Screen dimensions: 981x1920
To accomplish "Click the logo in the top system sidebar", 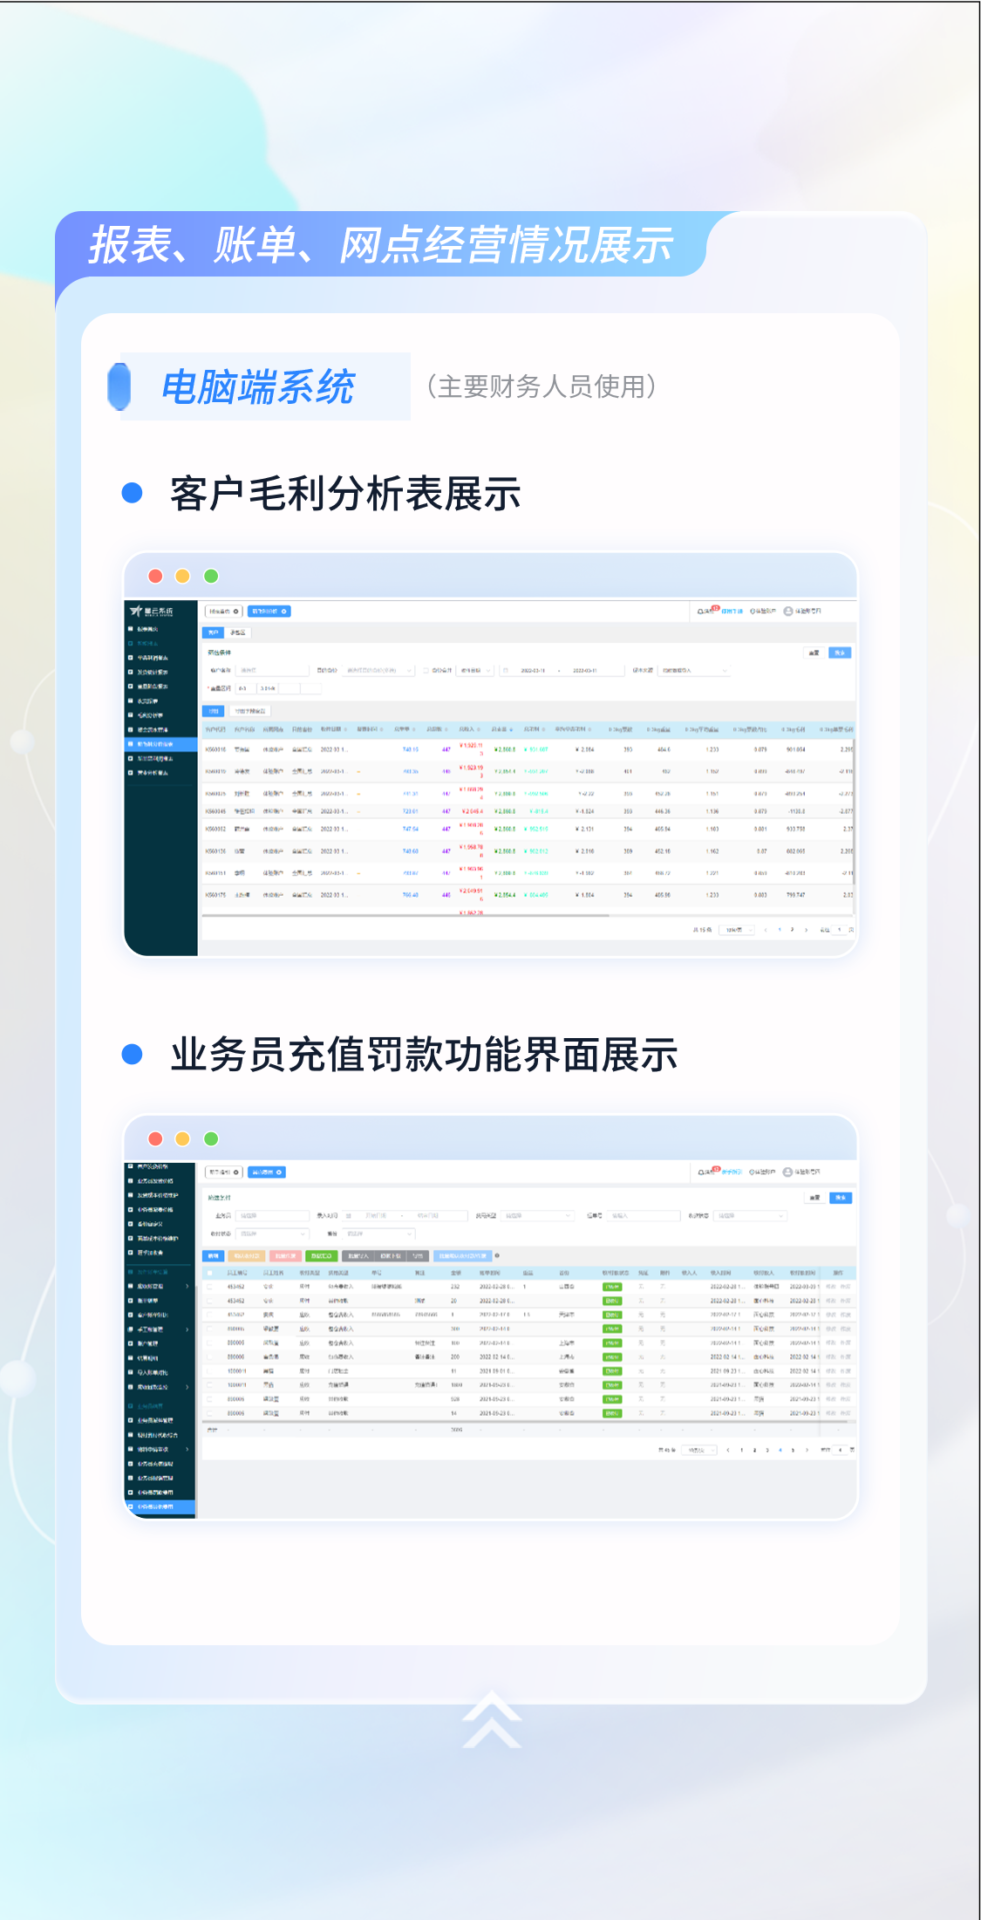I will (152, 611).
